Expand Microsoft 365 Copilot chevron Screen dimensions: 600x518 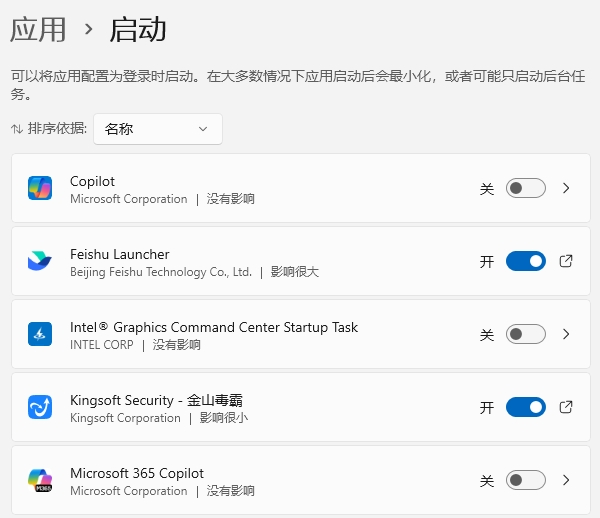[566, 480]
